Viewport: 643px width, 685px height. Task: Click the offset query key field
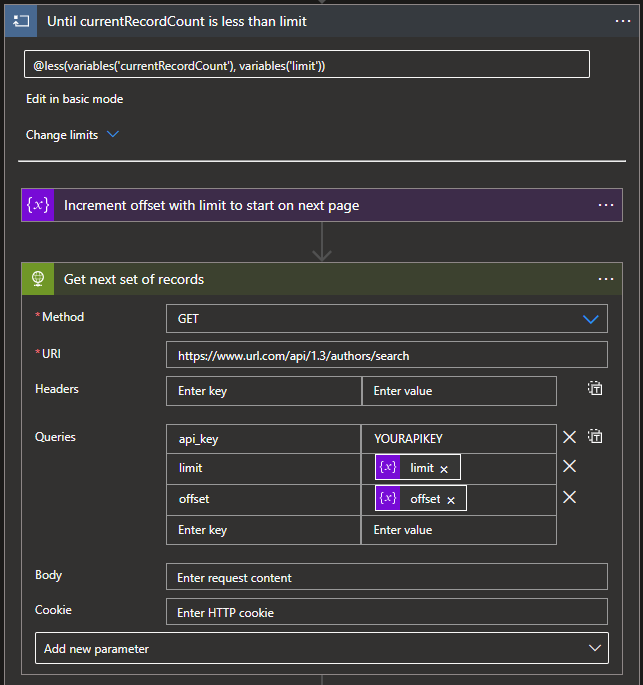pyautogui.click(x=263, y=499)
